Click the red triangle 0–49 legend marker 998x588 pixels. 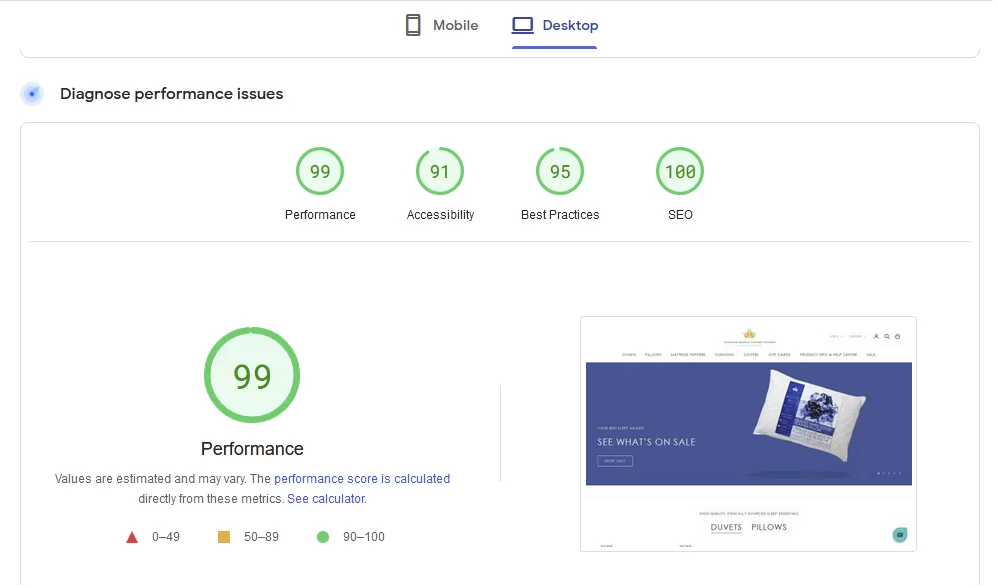[x=132, y=537]
